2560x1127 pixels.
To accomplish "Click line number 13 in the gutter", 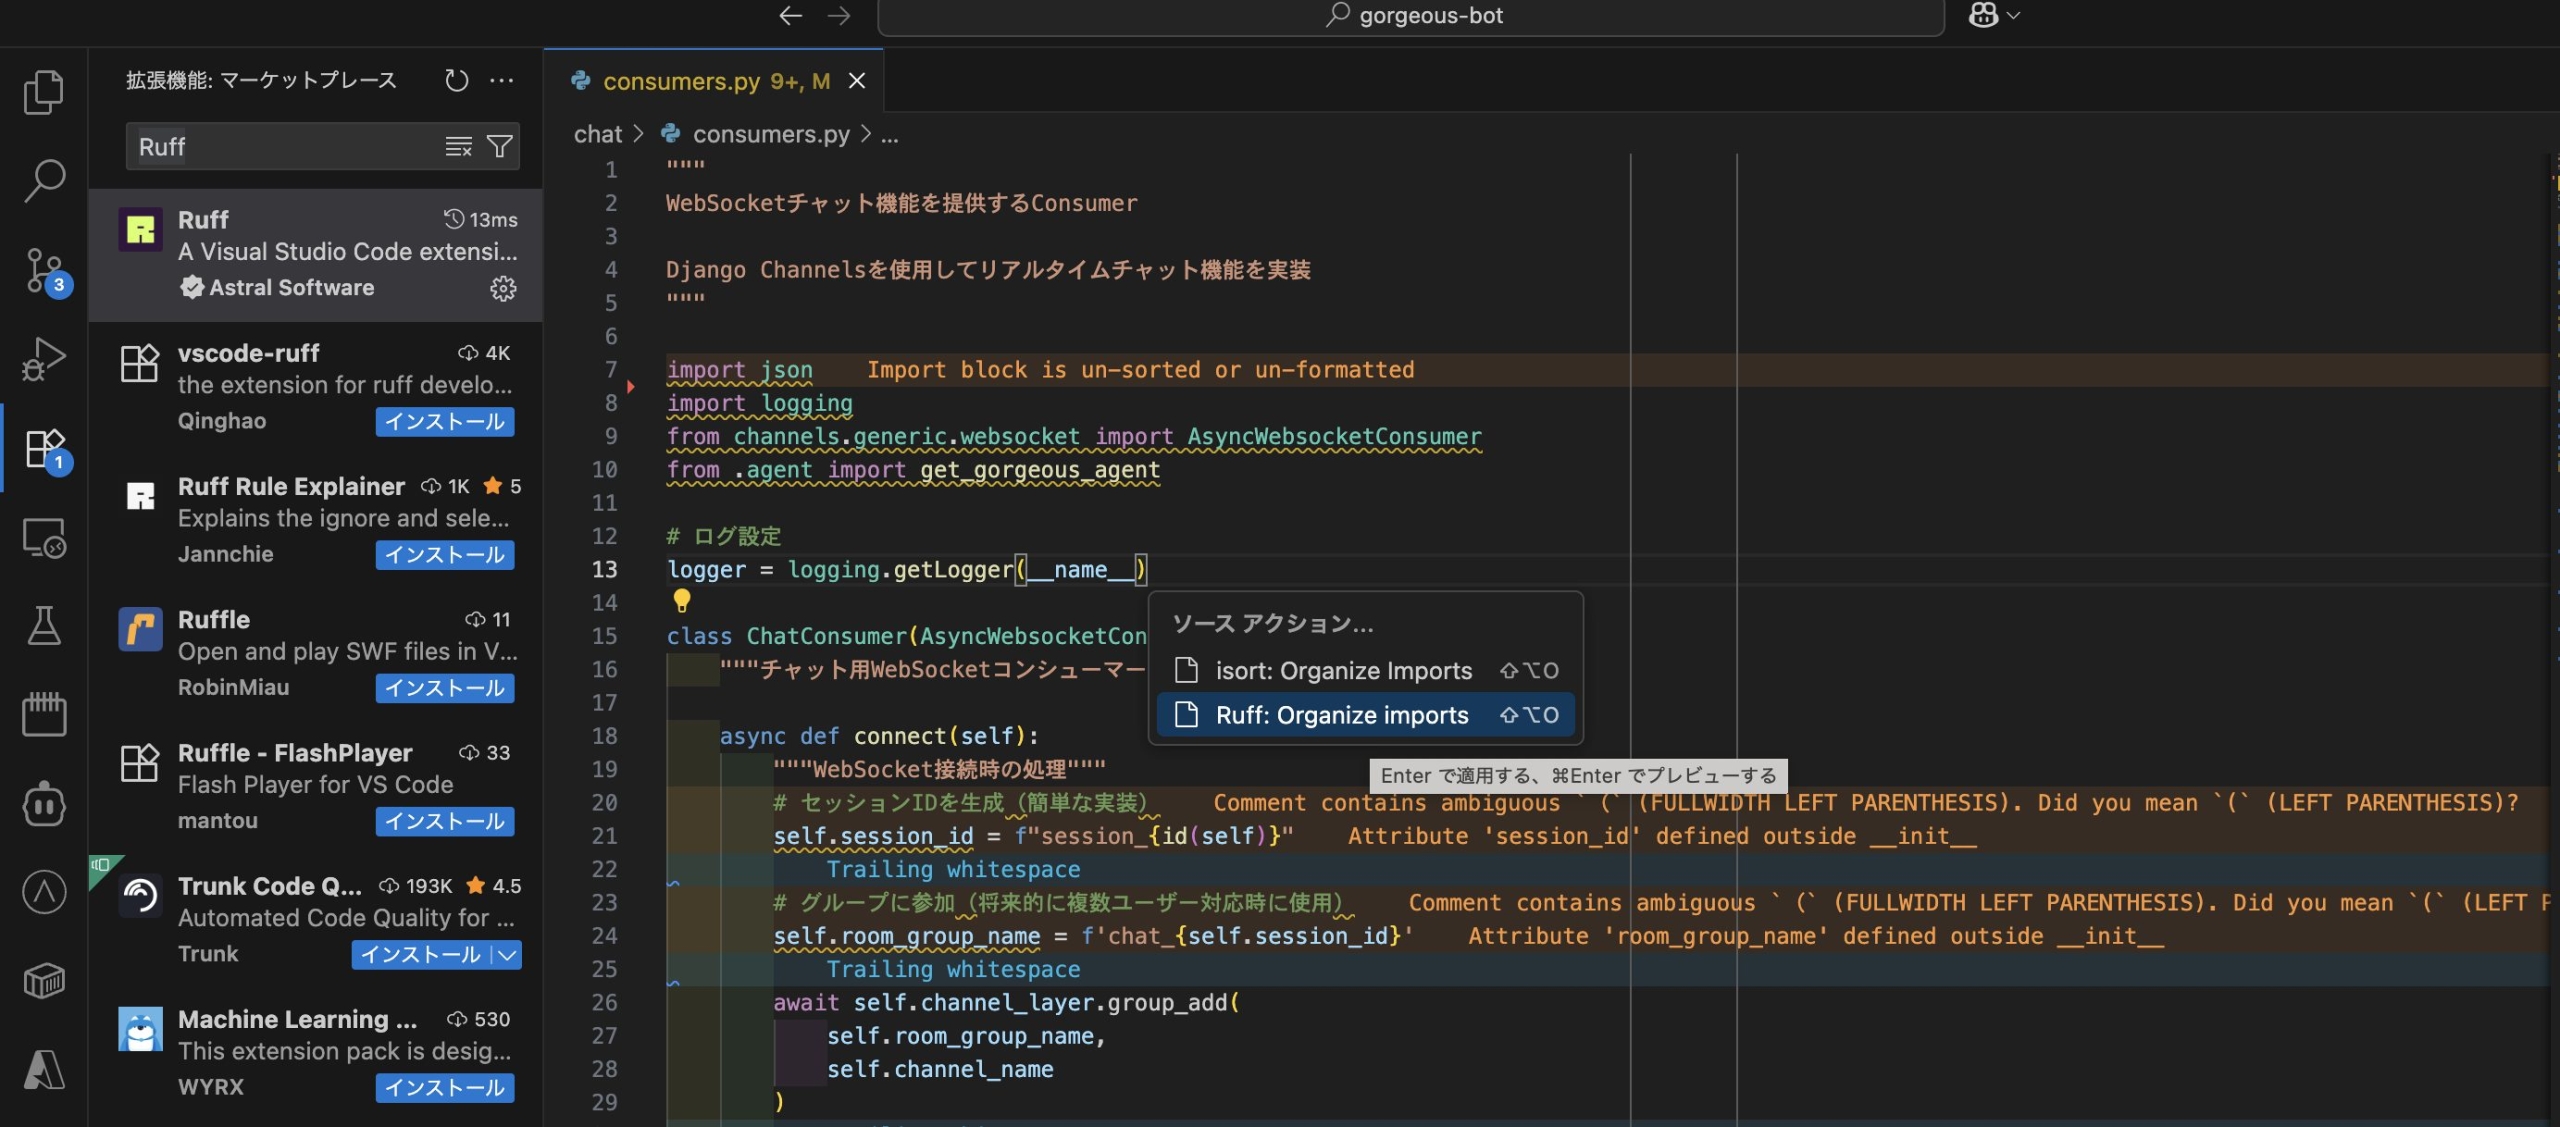I will pos(605,570).
